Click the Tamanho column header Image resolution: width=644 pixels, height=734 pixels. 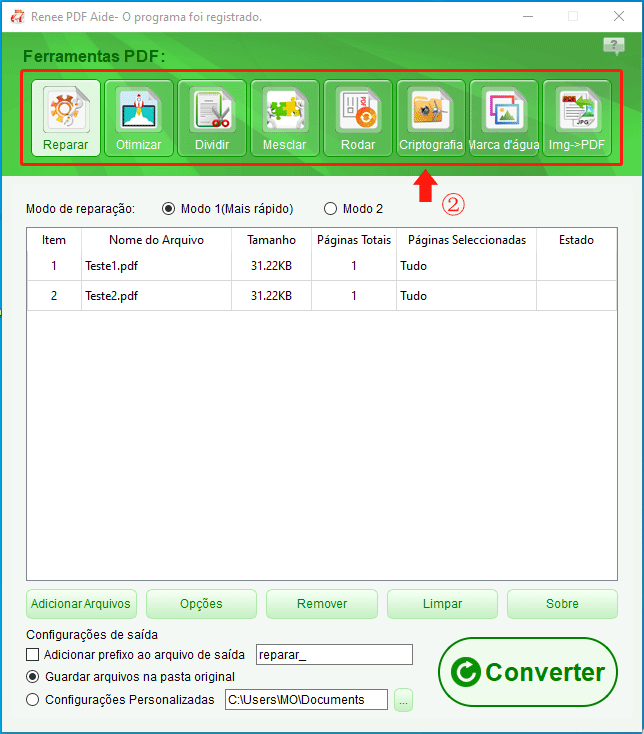(x=271, y=240)
